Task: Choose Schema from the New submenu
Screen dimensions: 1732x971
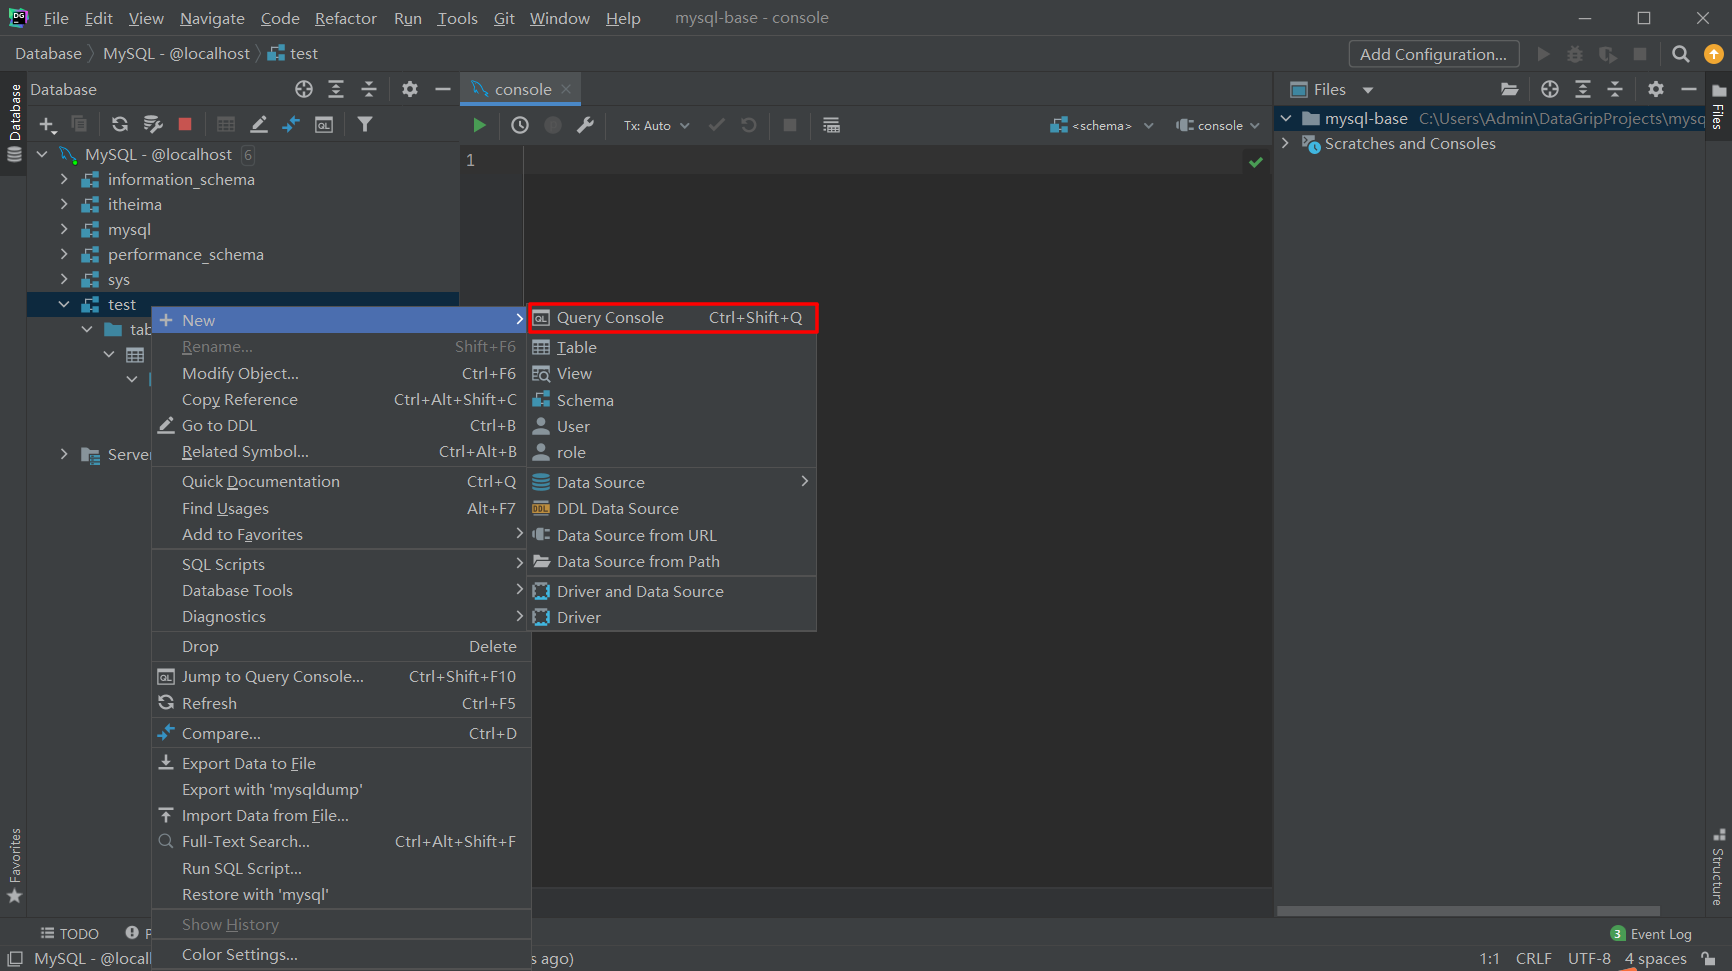Action: click(x=672, y=400)
